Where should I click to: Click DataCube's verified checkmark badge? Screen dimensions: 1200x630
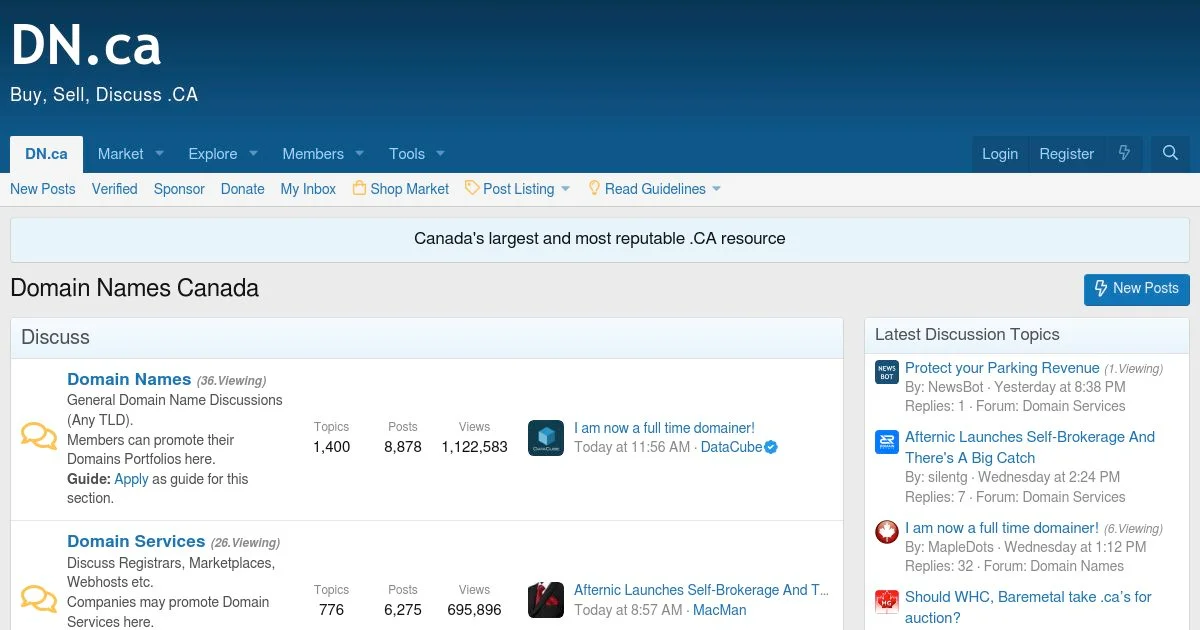[771, 448]
